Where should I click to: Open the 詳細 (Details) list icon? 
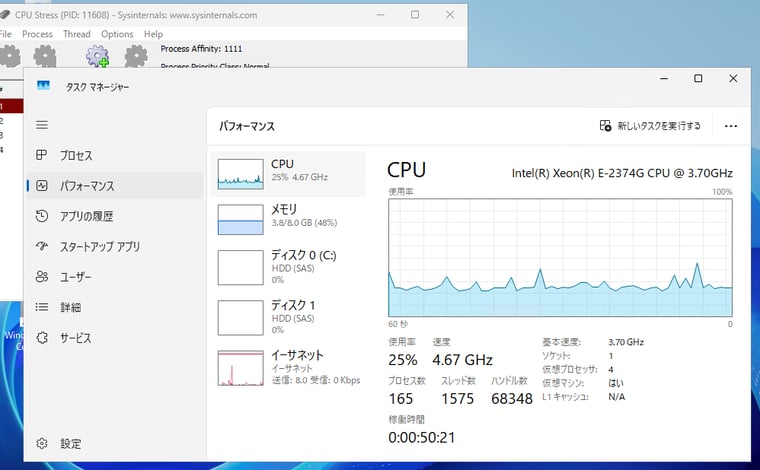click(42, 307)
